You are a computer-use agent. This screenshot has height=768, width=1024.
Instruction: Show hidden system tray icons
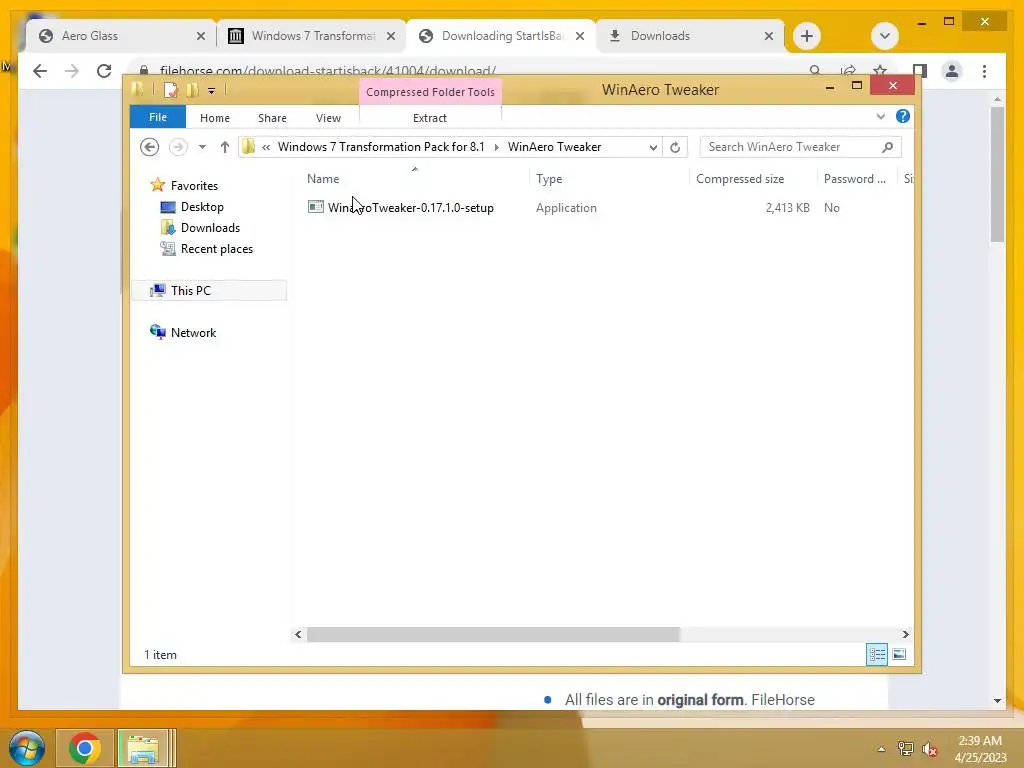tap(881, 749)
